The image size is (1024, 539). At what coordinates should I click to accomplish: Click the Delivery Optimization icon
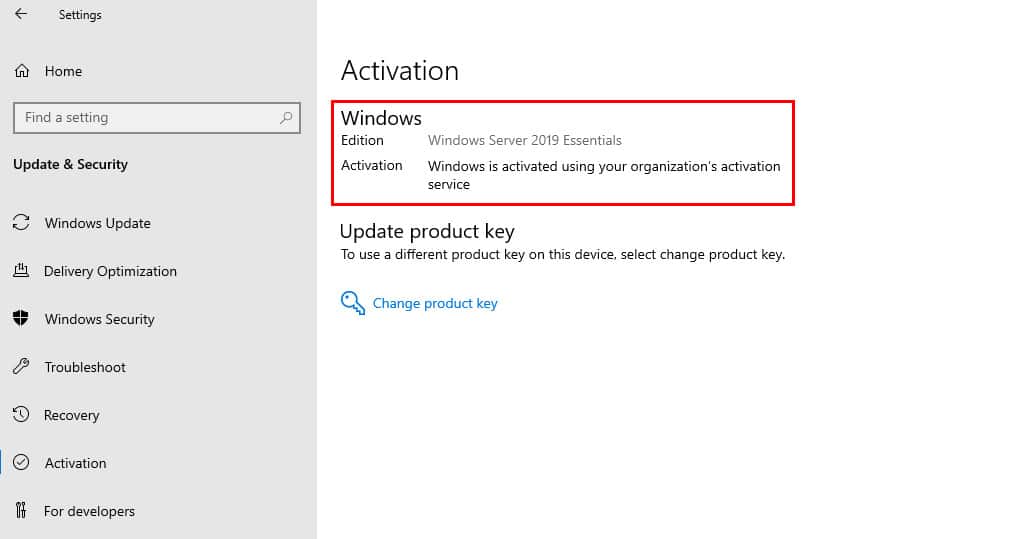(21, 270)
